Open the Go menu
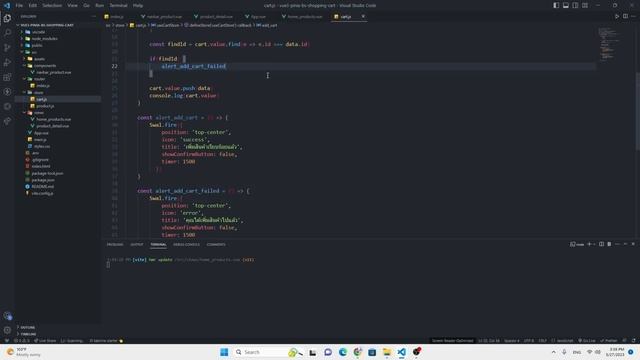Image resolution: width=640 pixels, height=360 pixels. [x=86, y=5]
